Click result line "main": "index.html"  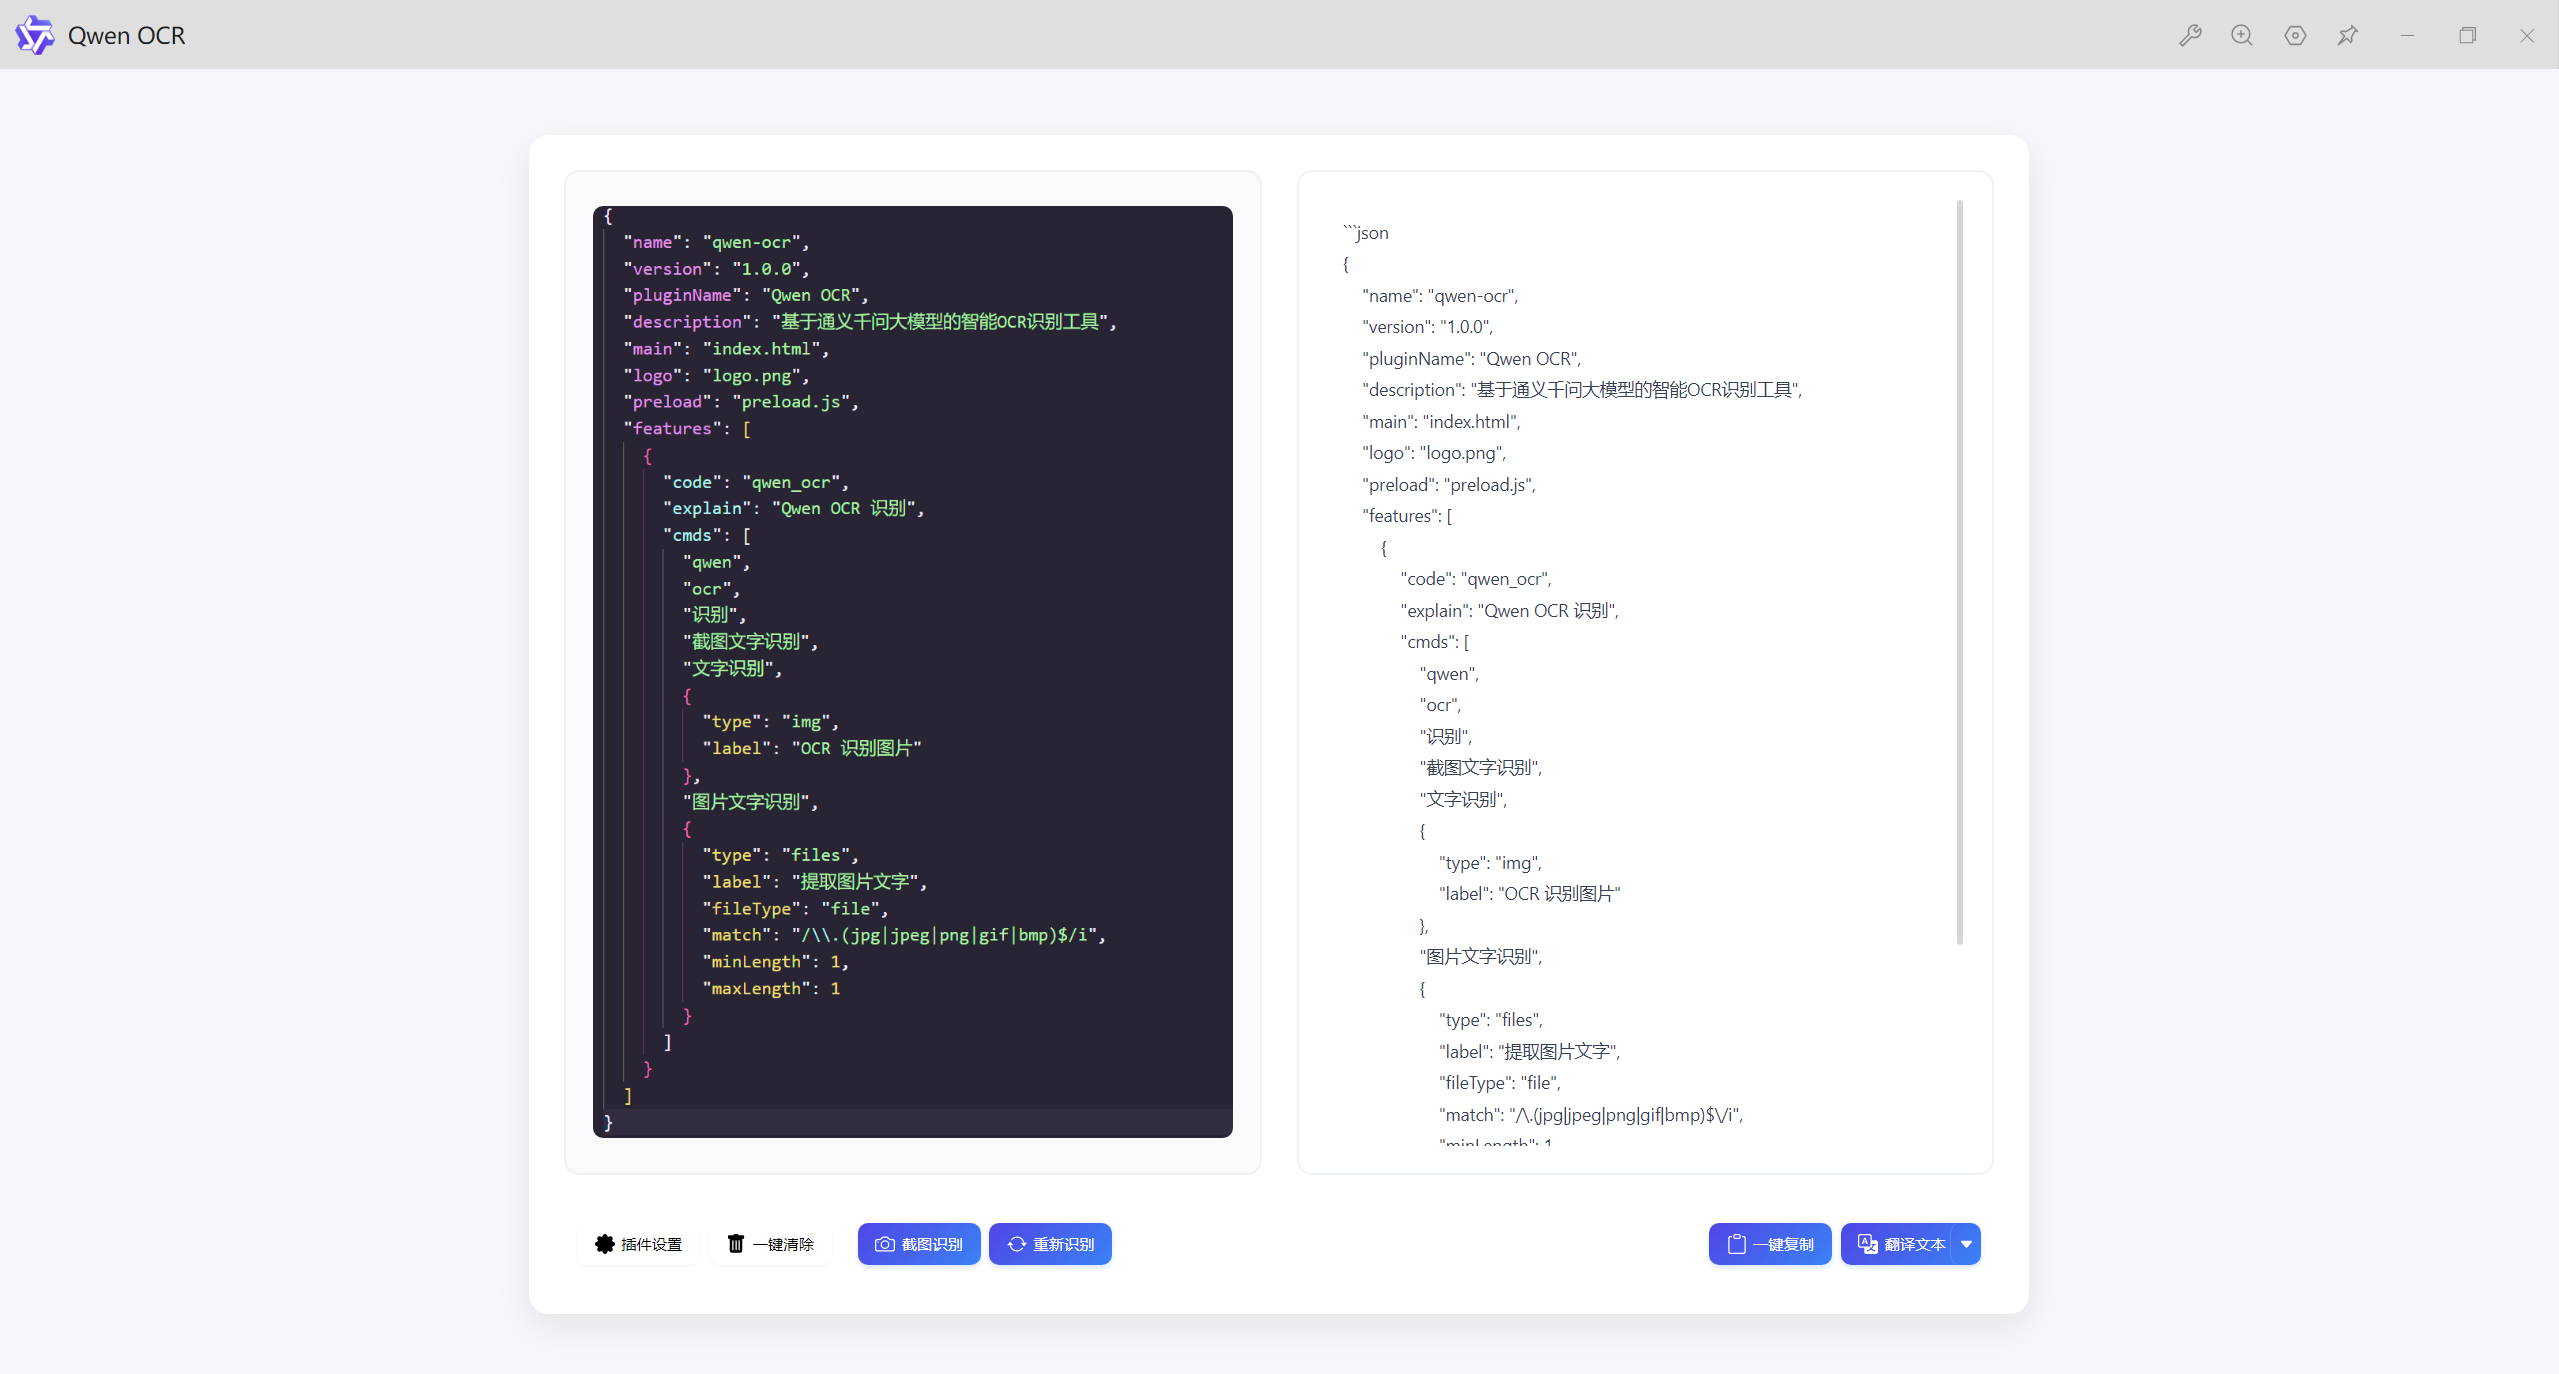point(1441,422)
